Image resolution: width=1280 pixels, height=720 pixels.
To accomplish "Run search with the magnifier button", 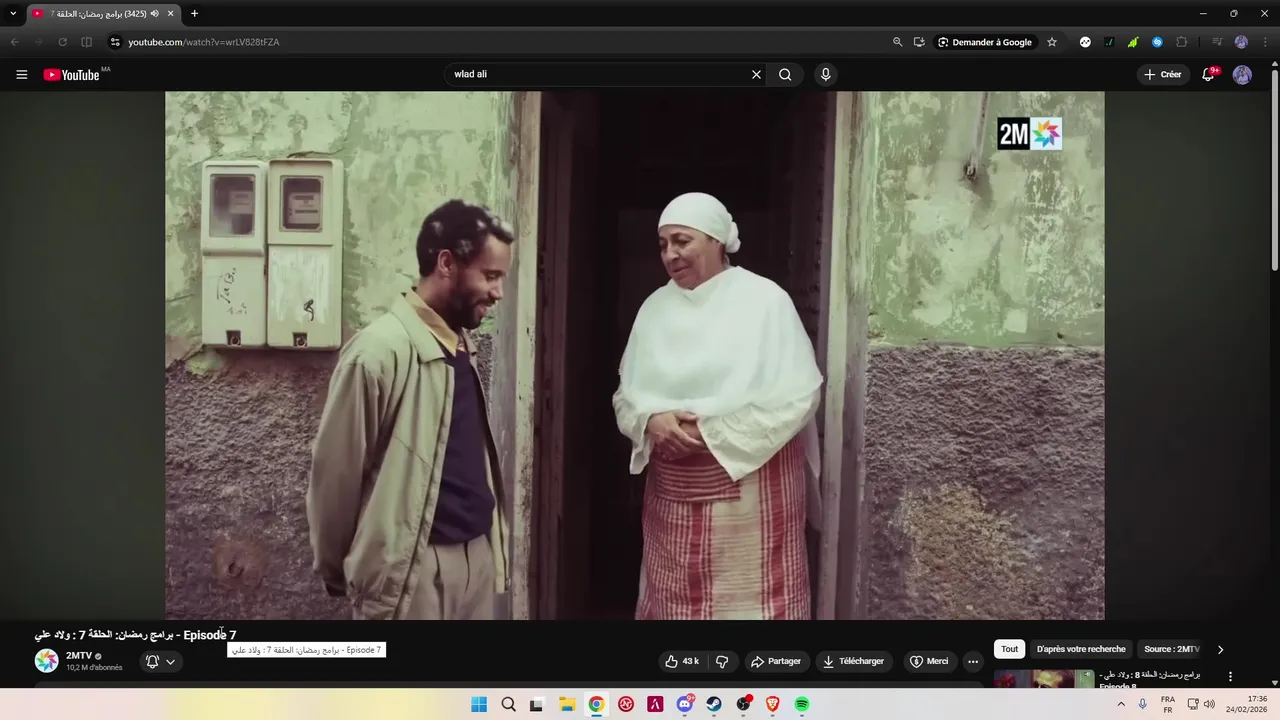I will (785, 74).
